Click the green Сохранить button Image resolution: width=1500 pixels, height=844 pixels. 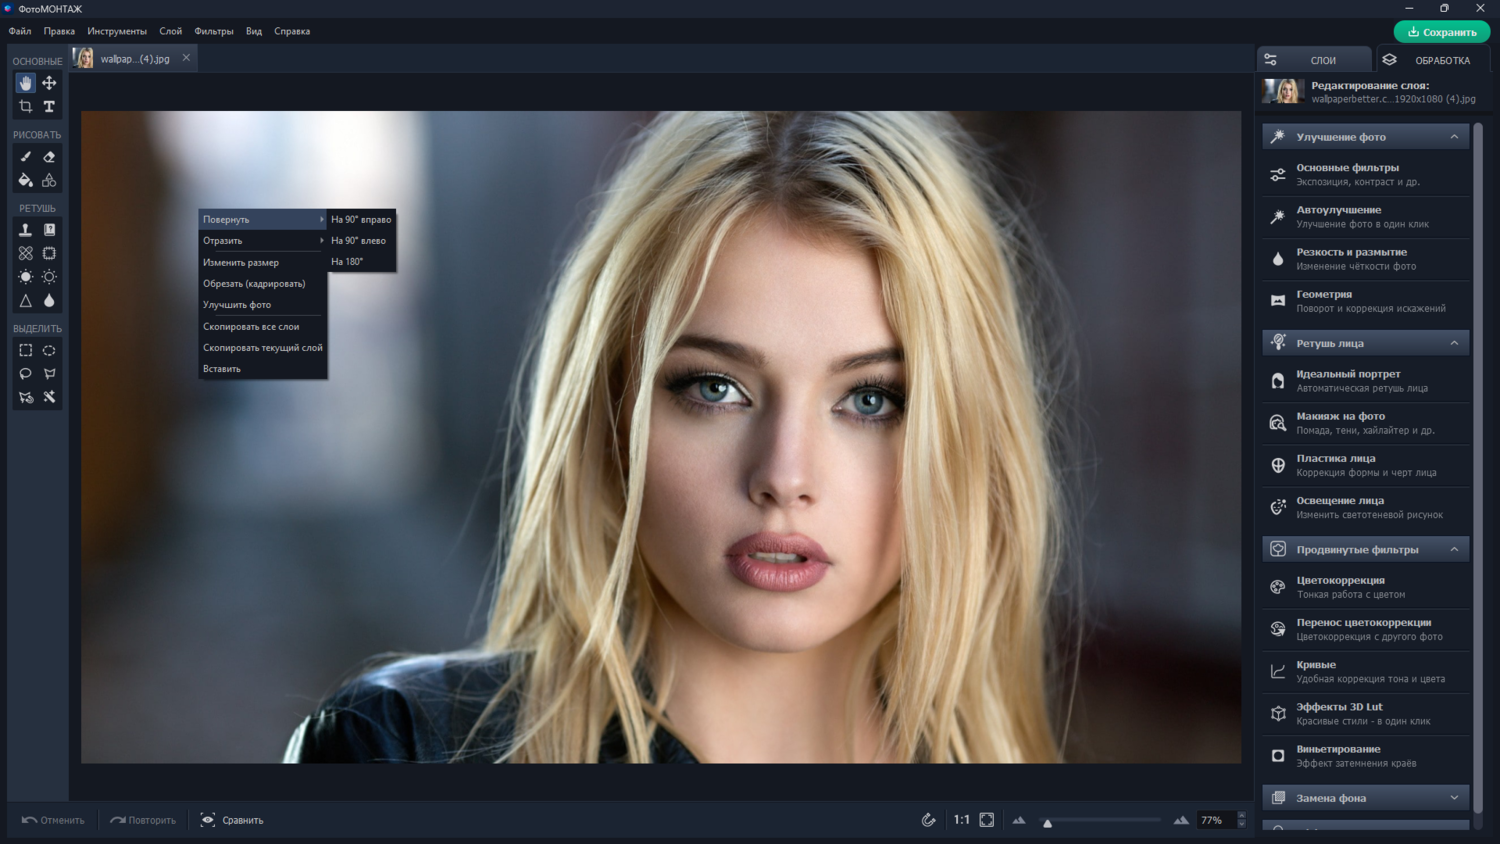[x=1441, y=32]
